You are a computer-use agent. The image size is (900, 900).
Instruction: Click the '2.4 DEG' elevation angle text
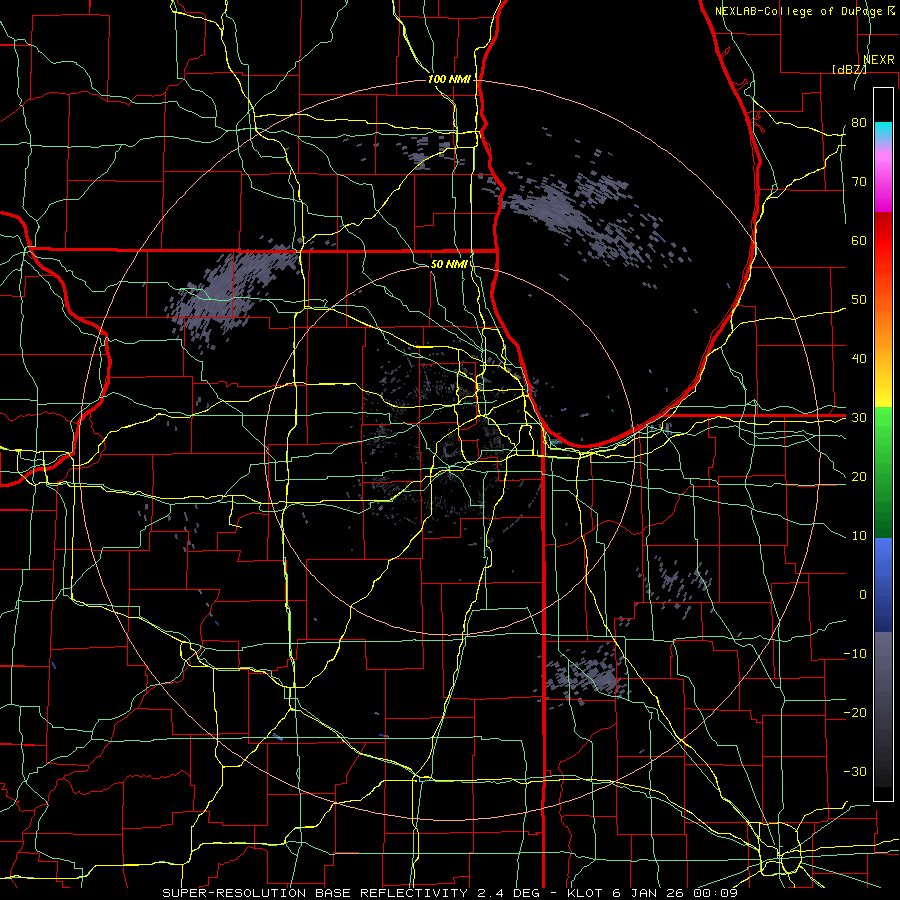[x=509, y=893]
